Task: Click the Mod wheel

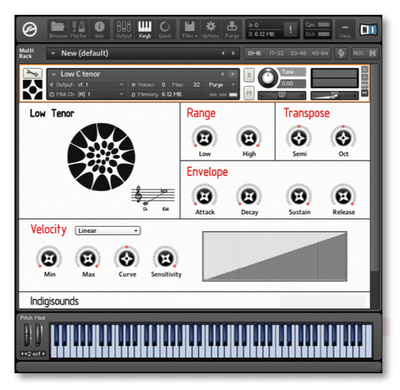Action: pyautogui.click(x=39, y=335)
